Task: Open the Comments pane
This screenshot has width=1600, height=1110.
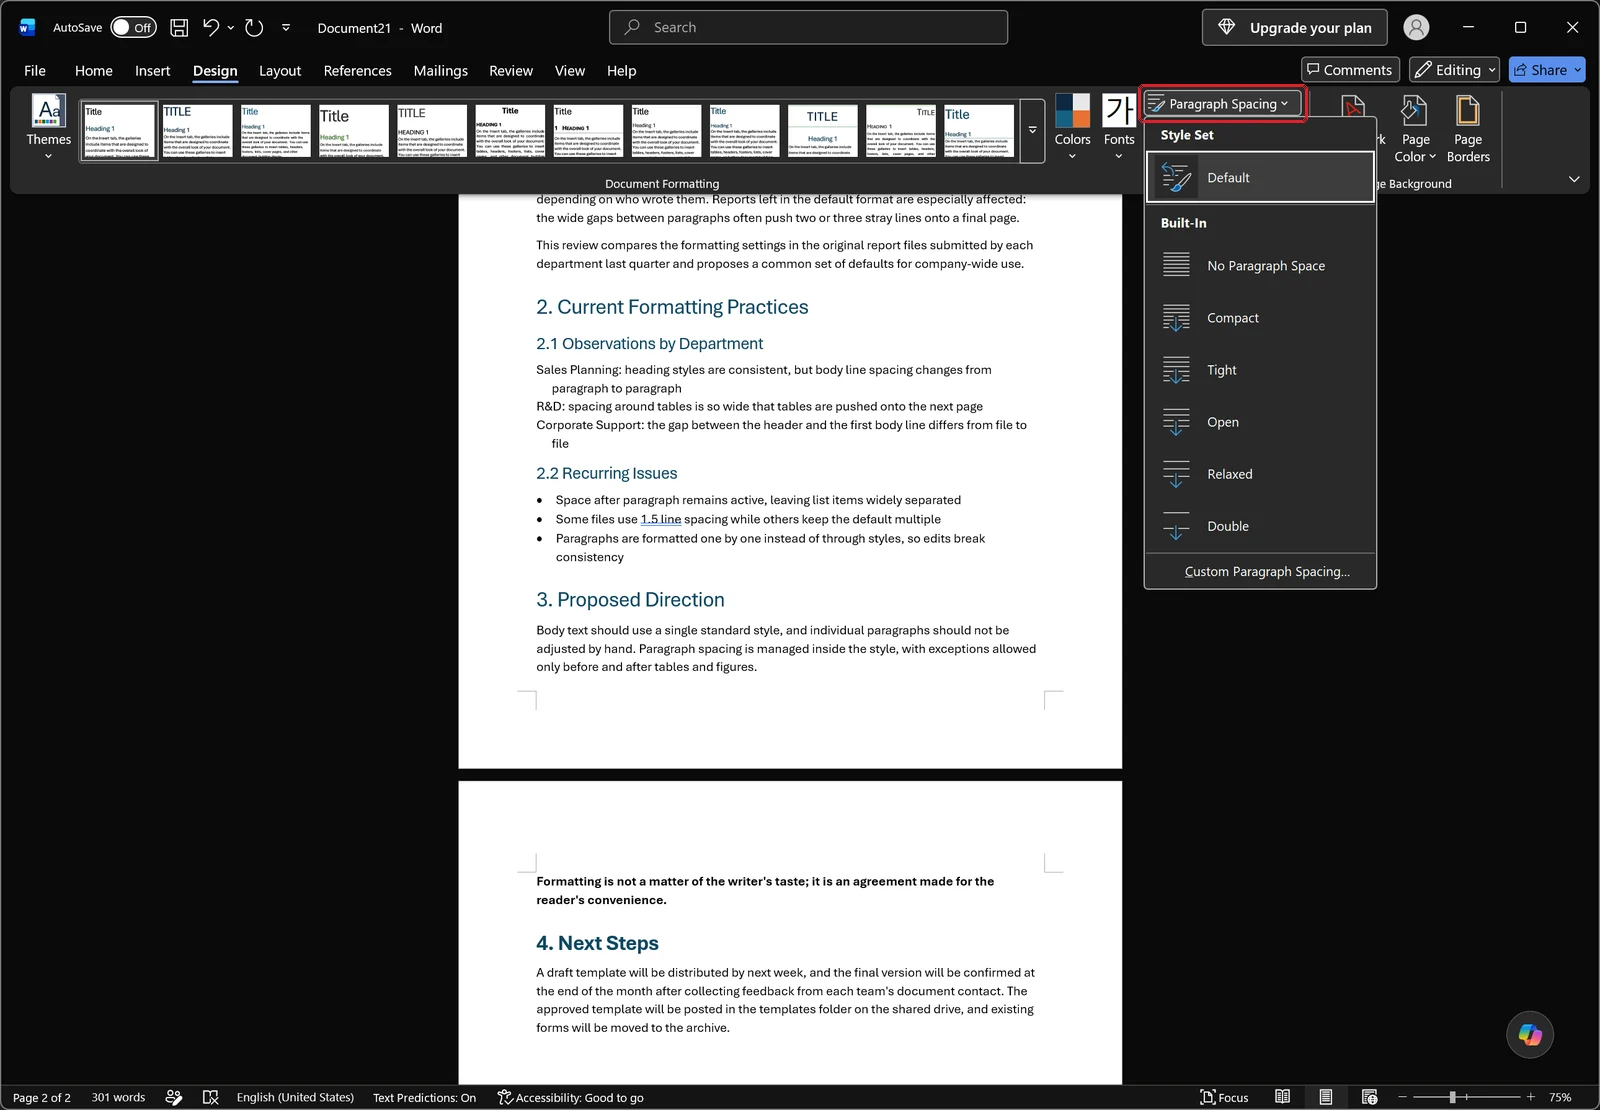Action: click(x=1350, y=70)
